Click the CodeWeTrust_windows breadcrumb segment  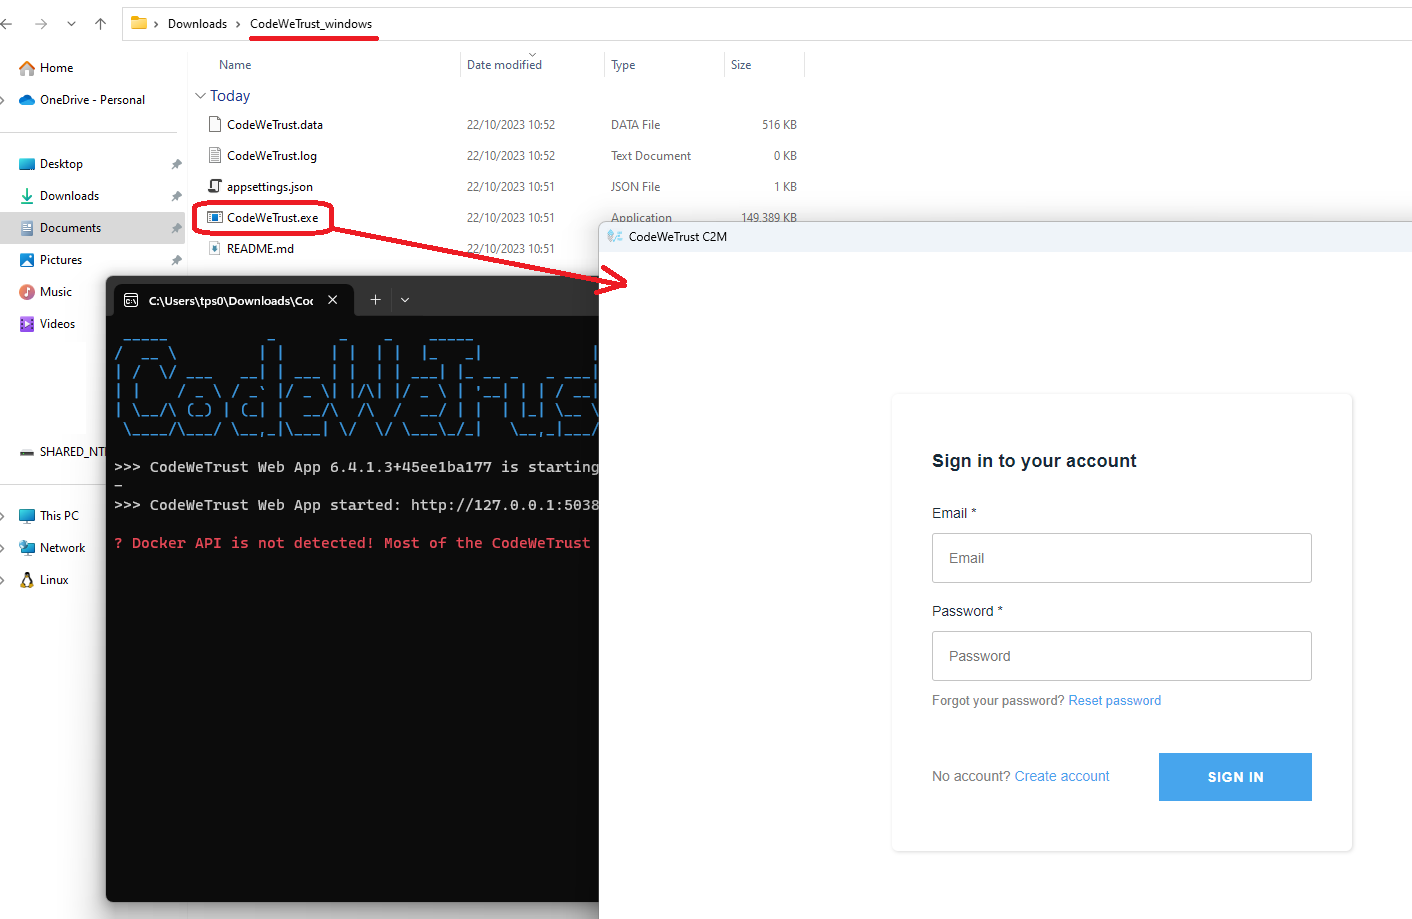pyautogui.click(x=311, y=24)
